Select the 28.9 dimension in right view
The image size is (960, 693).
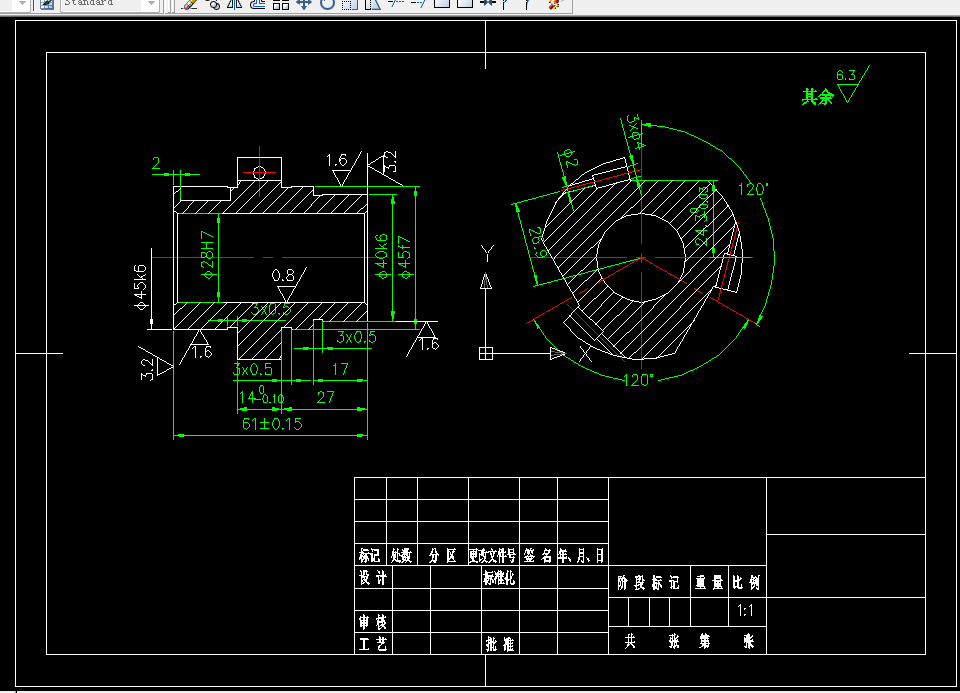point(537,242)
